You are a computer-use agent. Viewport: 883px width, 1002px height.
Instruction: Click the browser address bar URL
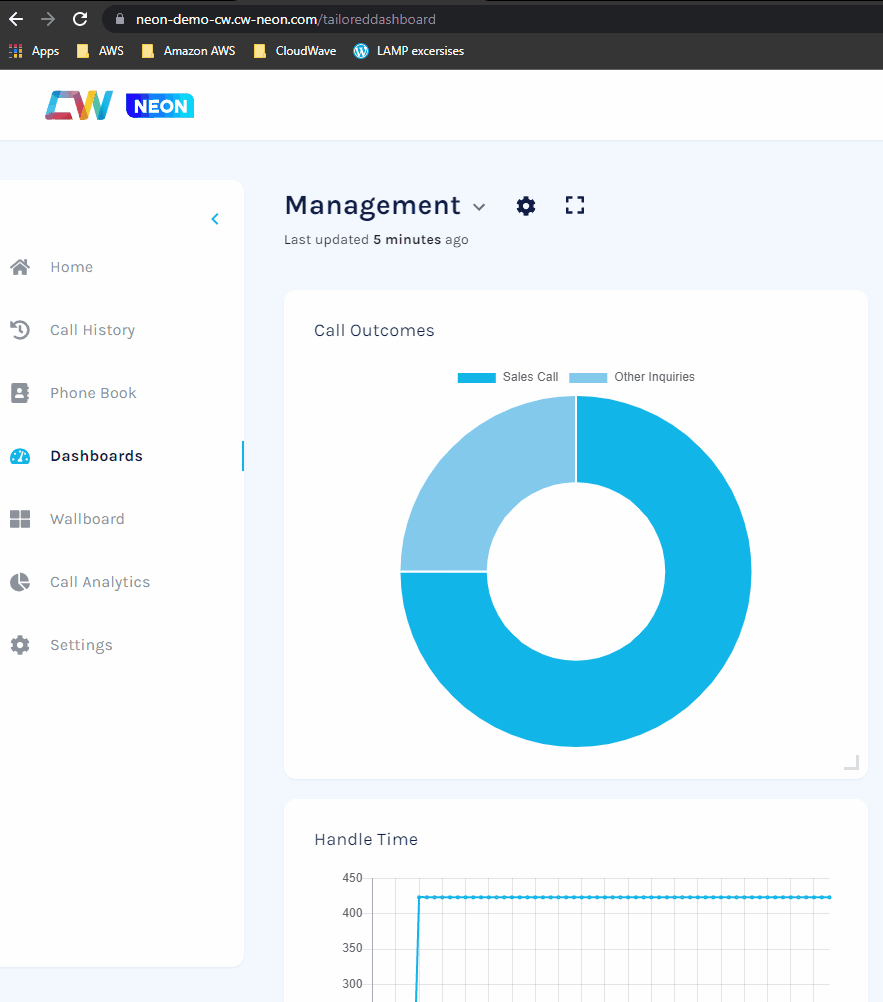[x=286, y=19]
